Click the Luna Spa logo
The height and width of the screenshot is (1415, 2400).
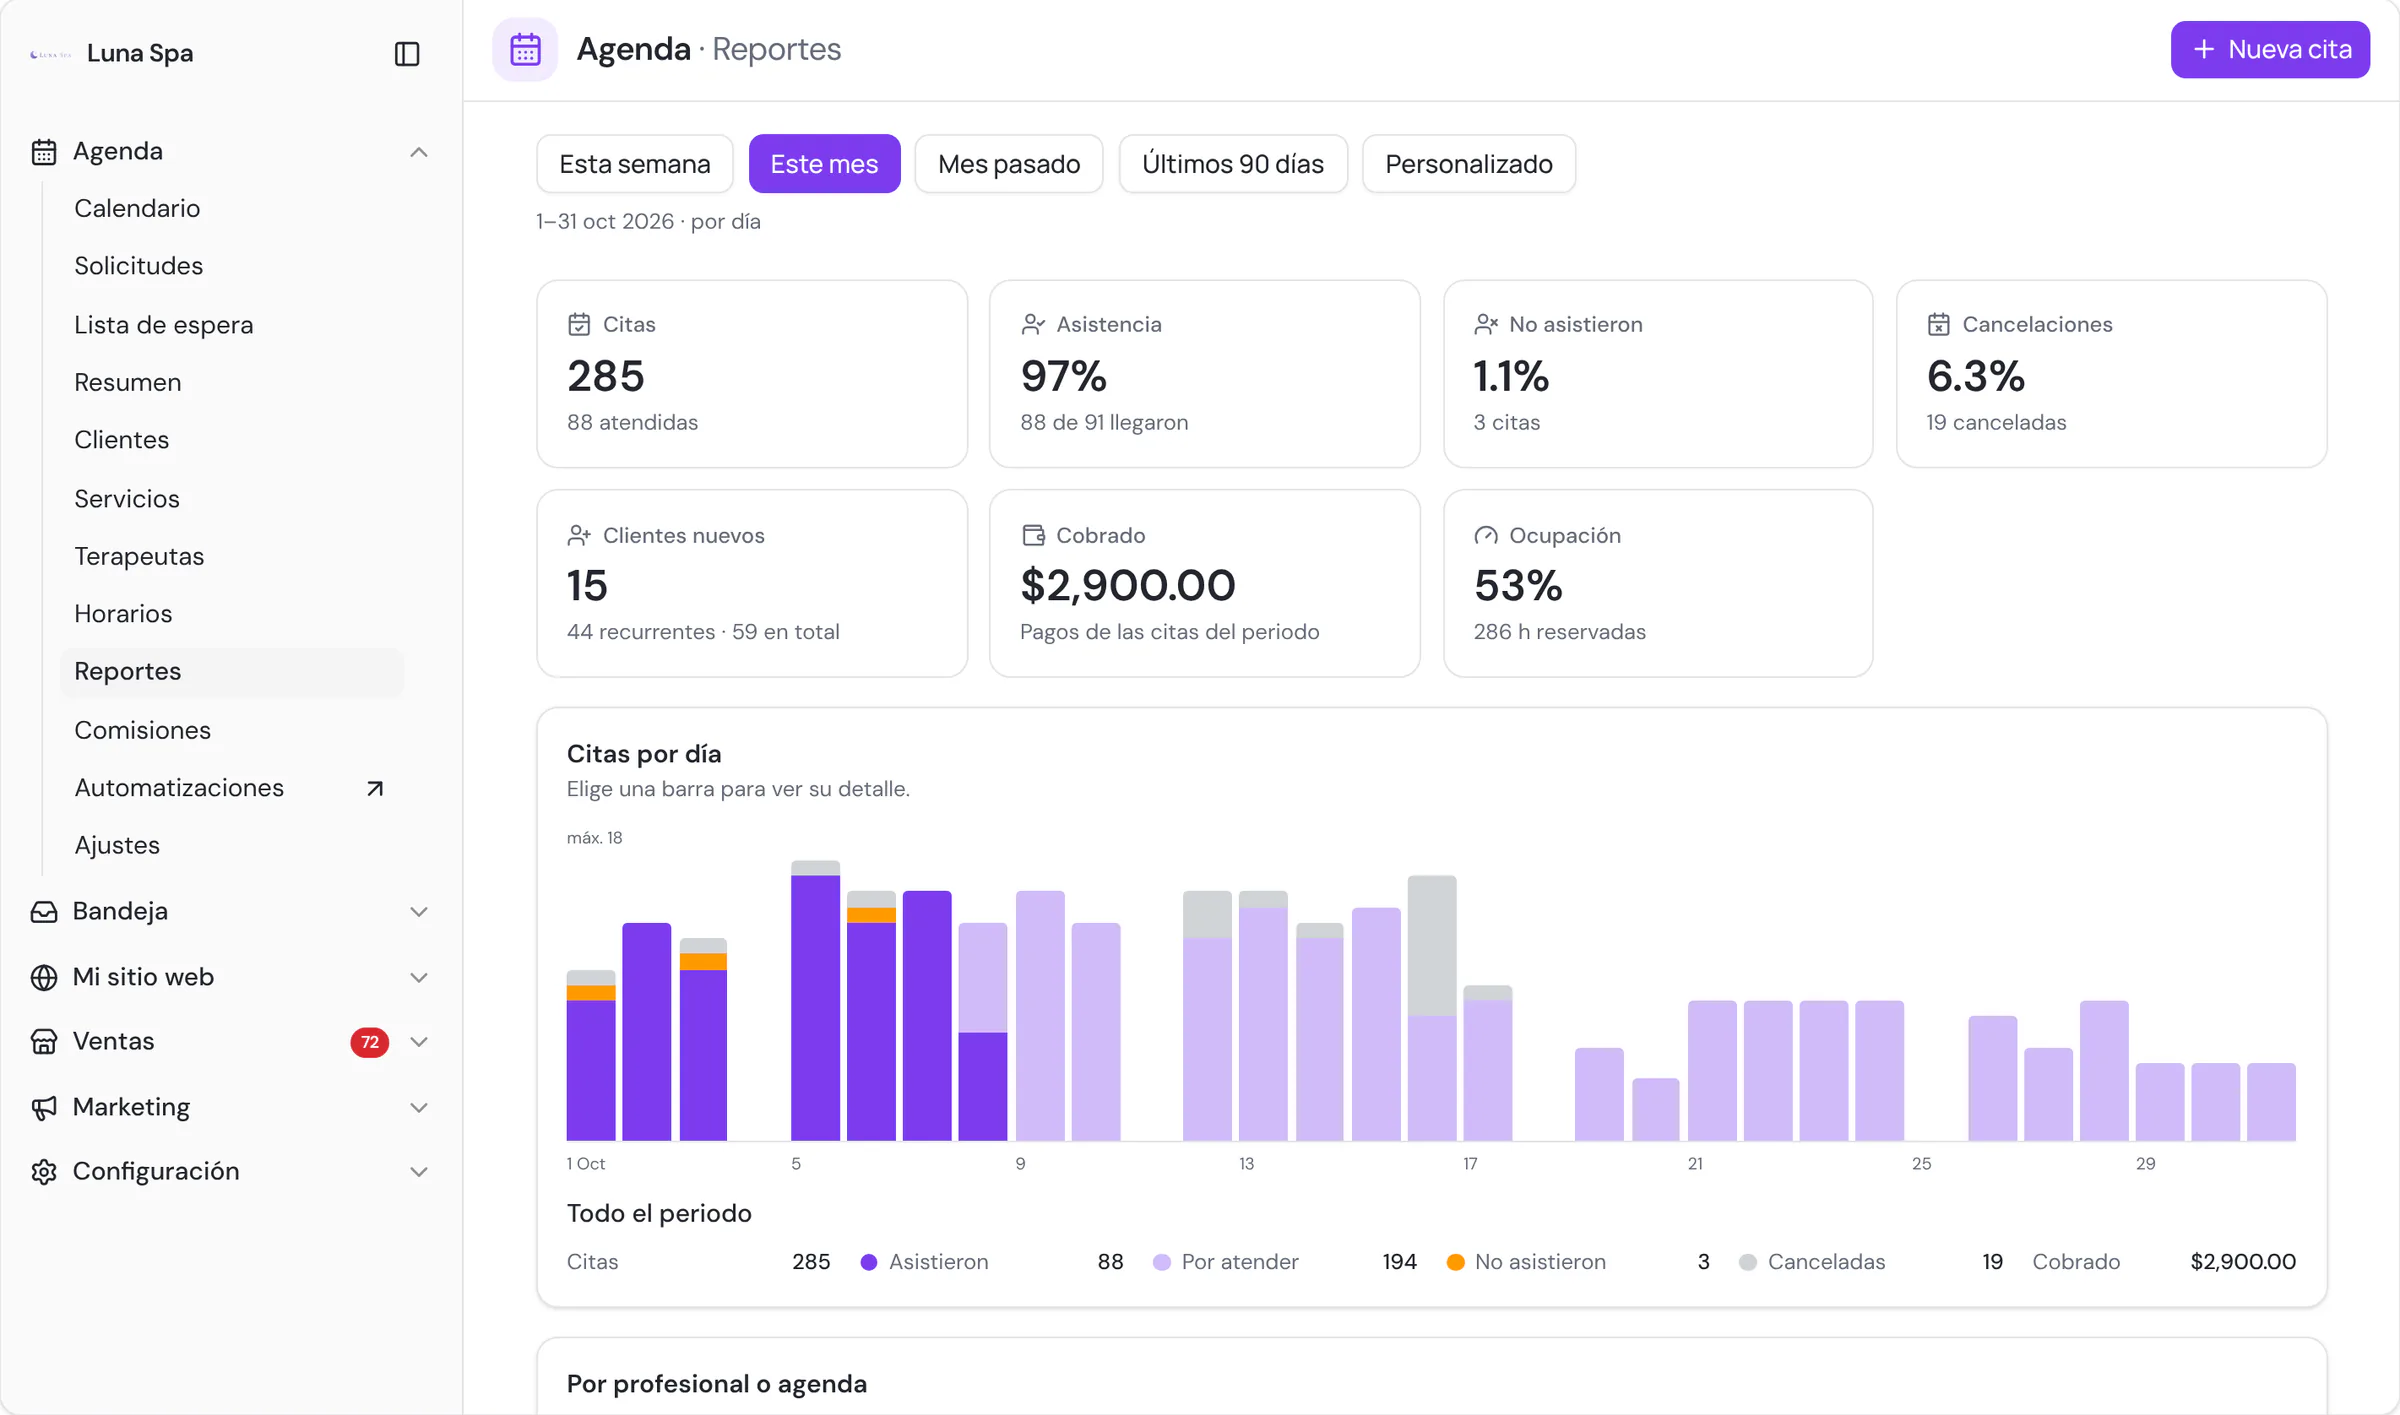[50, 54]
